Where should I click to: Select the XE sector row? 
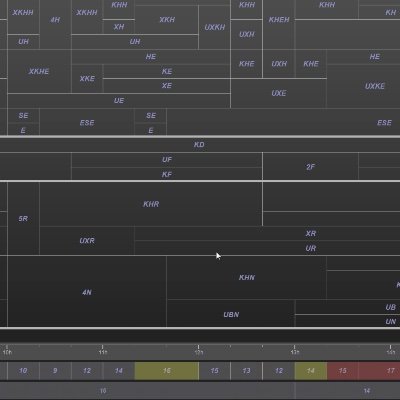point(167,86)
